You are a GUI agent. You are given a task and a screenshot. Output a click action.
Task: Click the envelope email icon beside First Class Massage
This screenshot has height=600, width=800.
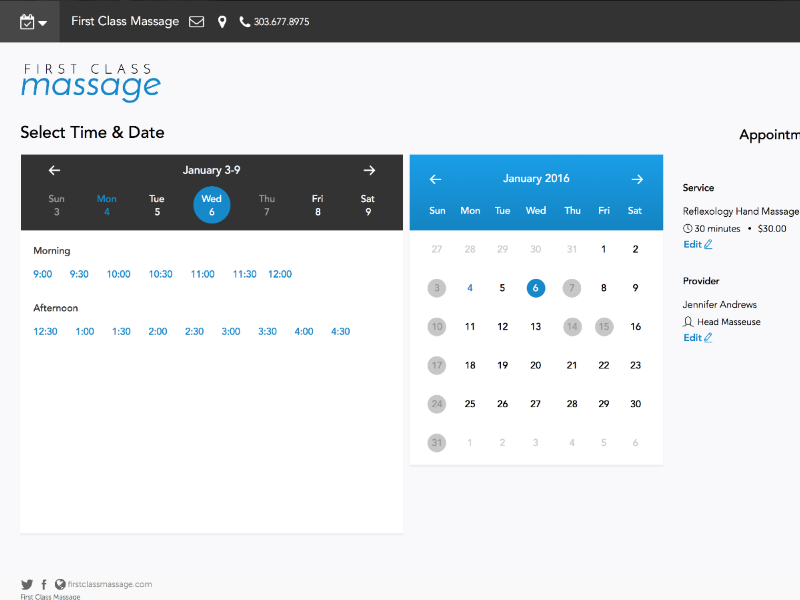(196, 20)
